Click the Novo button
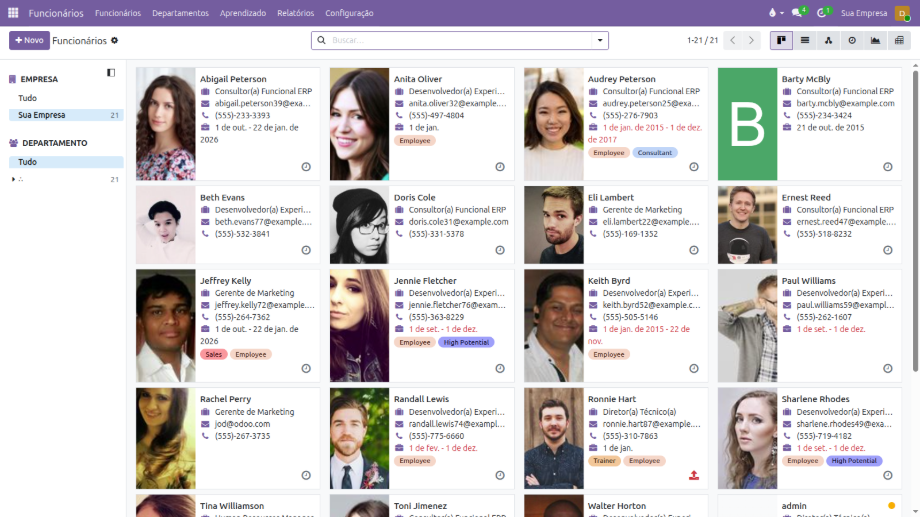The width and height of the screenshot is (920, 517). point(29,40)
